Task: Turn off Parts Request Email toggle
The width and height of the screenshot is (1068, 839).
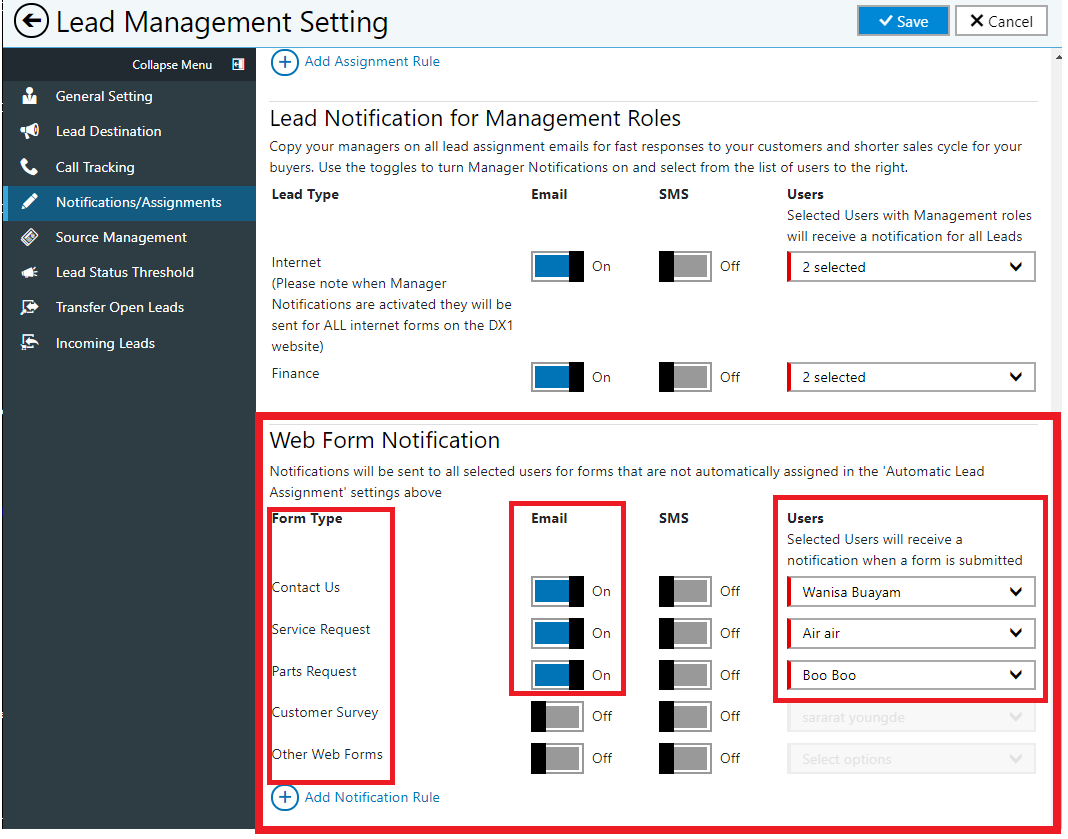Action: point(557,676)
